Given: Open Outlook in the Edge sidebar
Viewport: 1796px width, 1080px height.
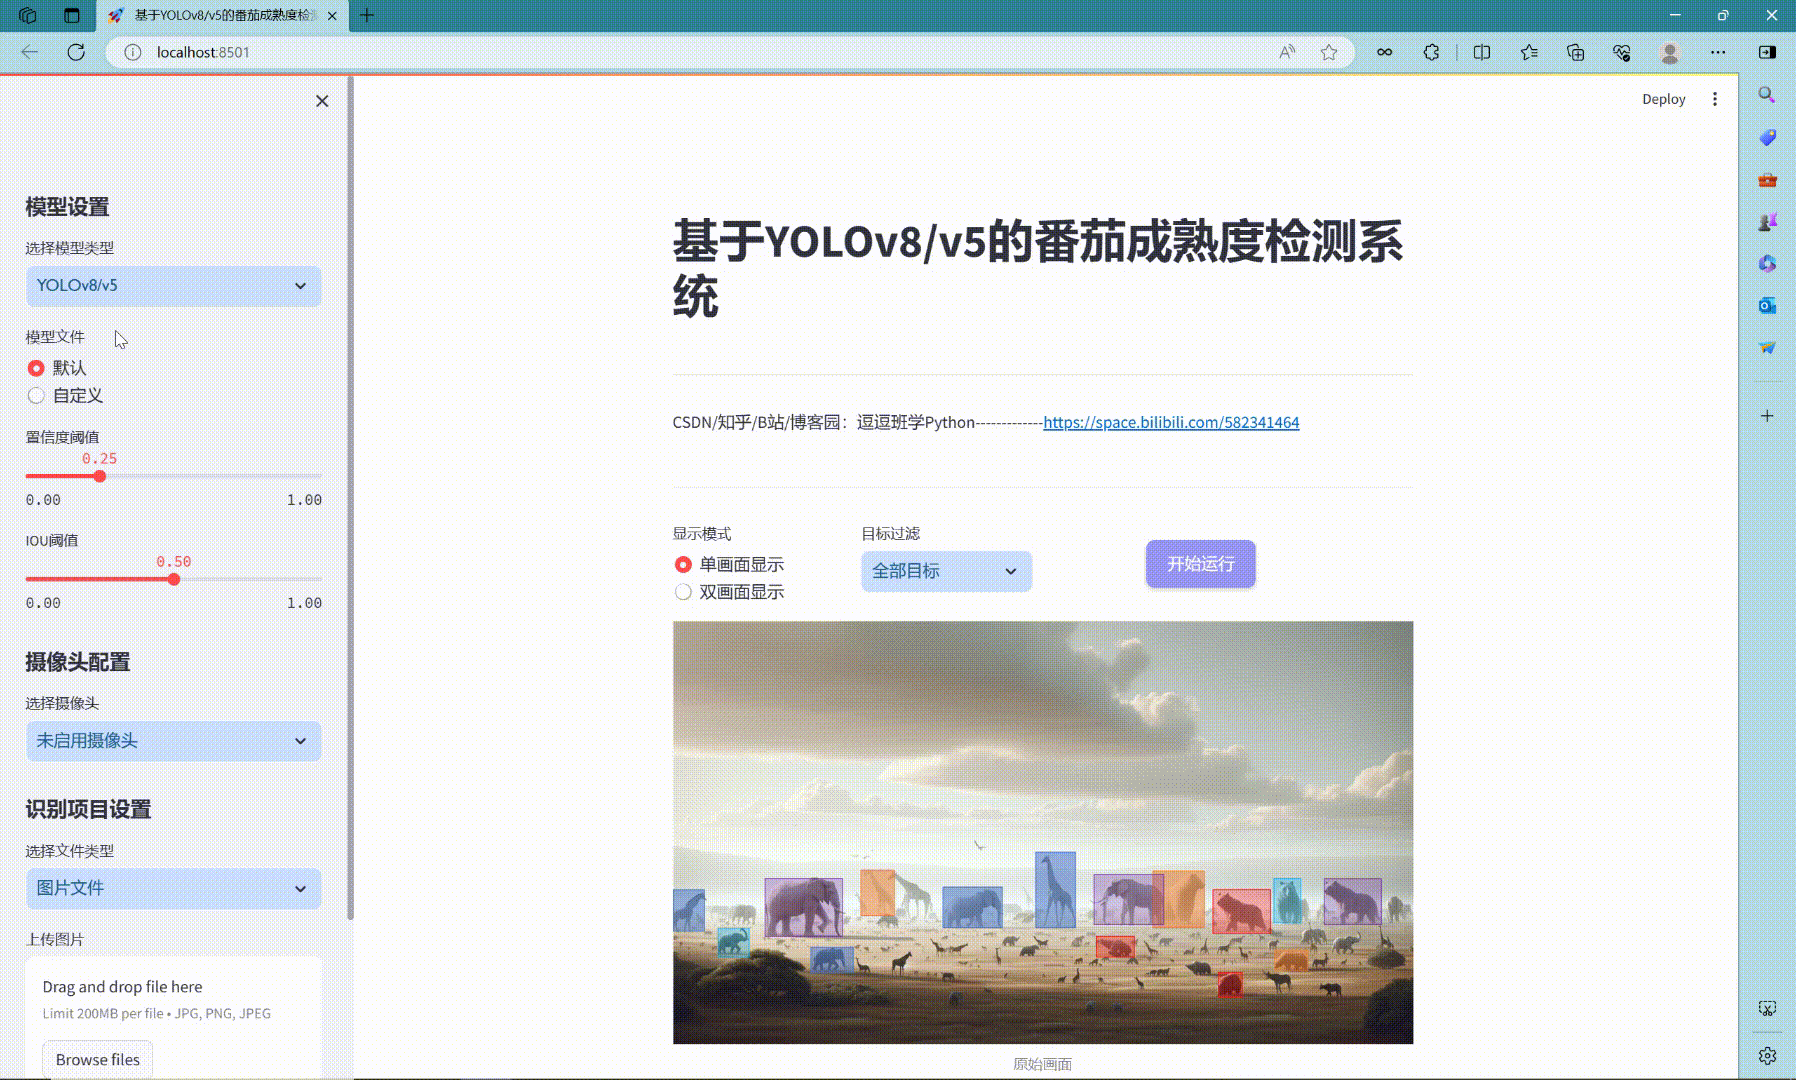Looking at the screenshot, I should point(1767,305).
